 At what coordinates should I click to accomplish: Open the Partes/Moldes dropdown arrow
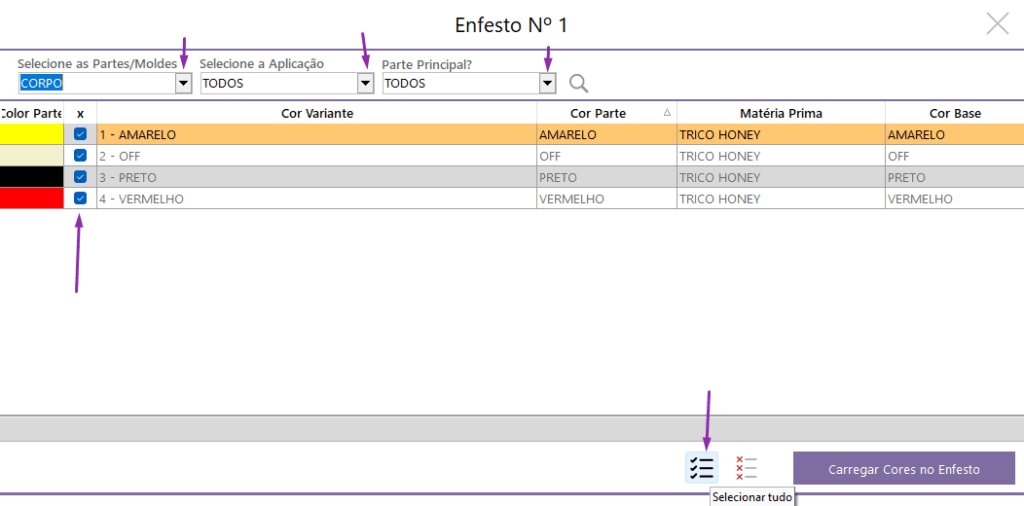(183, 84)
